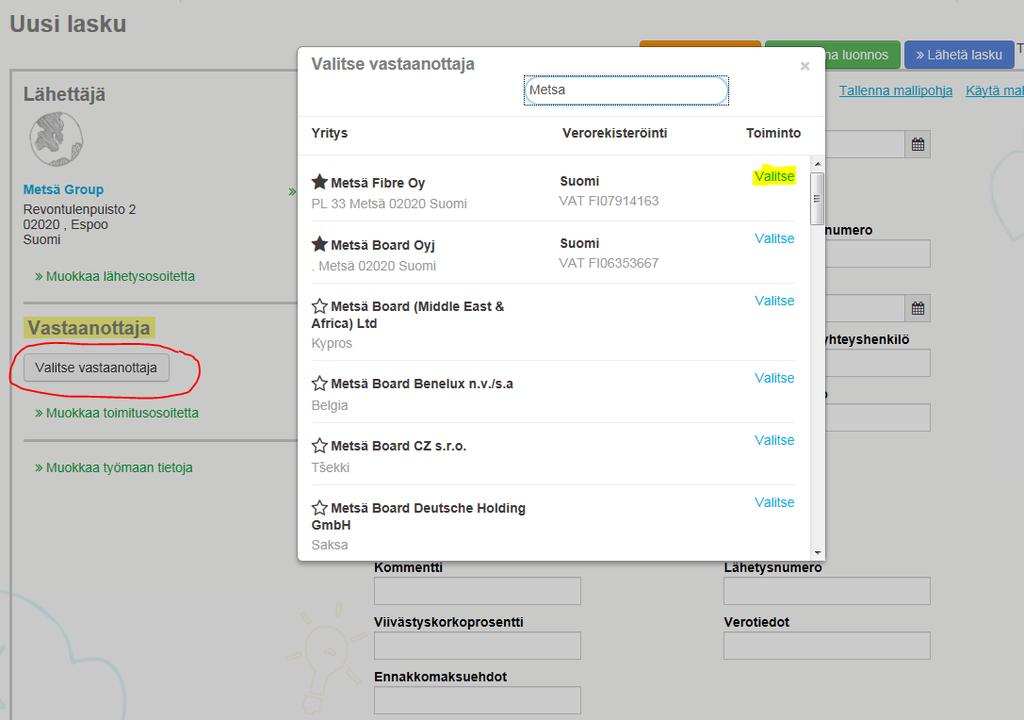Click the Lähetysnumero input field

click(827, 591)
